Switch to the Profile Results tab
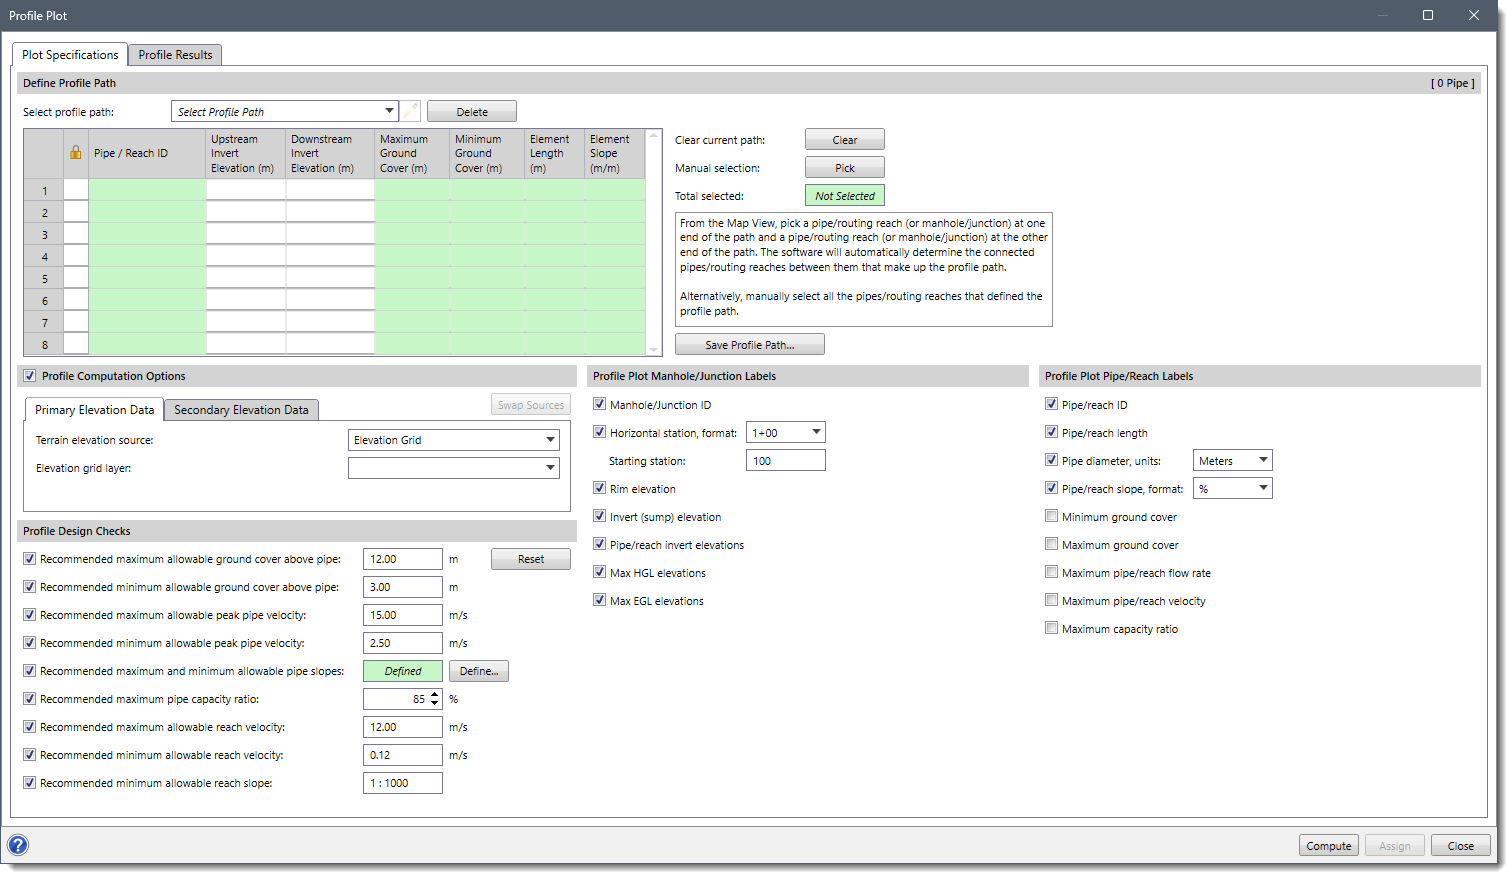The image size is (1506, 872). point(174,55)
